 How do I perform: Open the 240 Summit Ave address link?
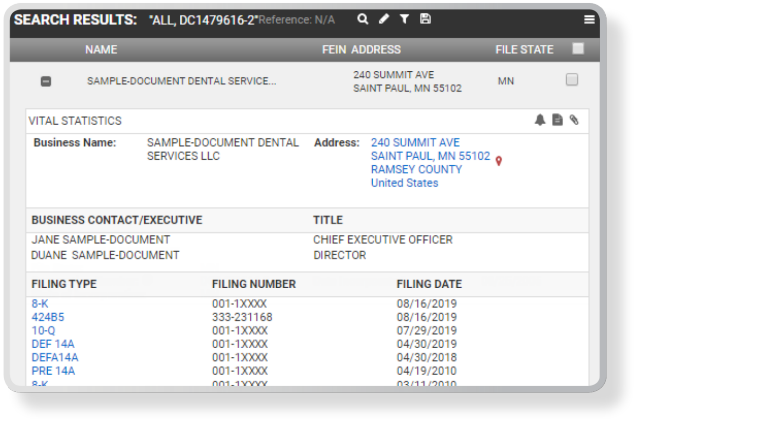pos(415,143)
